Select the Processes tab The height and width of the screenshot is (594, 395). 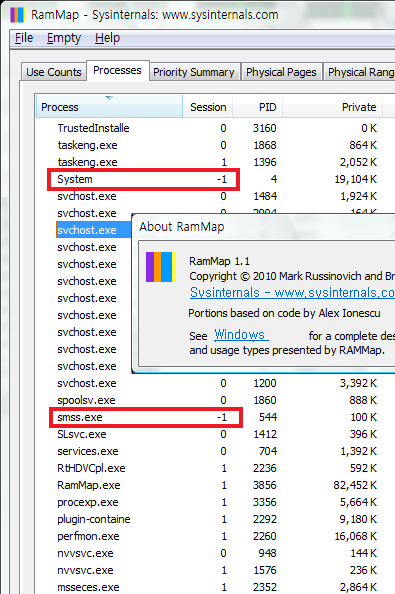click(117, 70)
